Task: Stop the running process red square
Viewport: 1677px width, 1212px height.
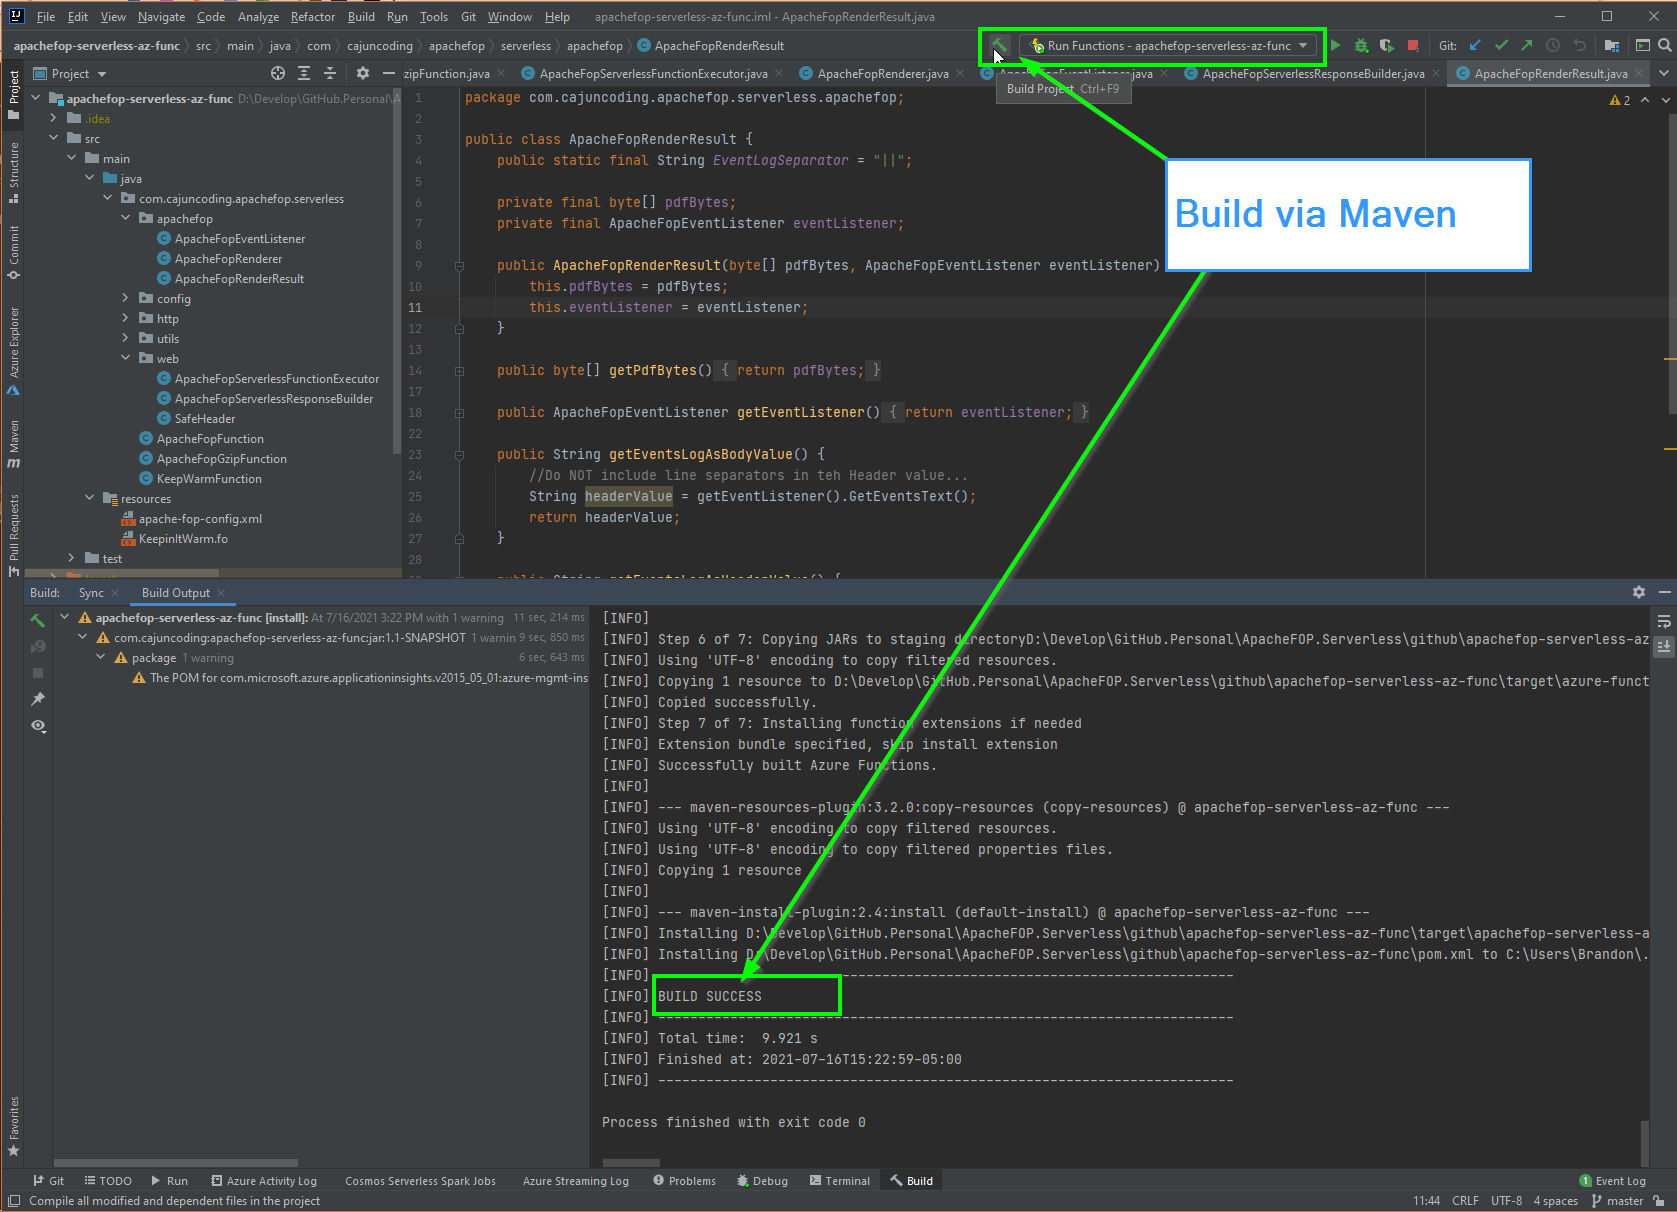Action: tap(1413, 46)
